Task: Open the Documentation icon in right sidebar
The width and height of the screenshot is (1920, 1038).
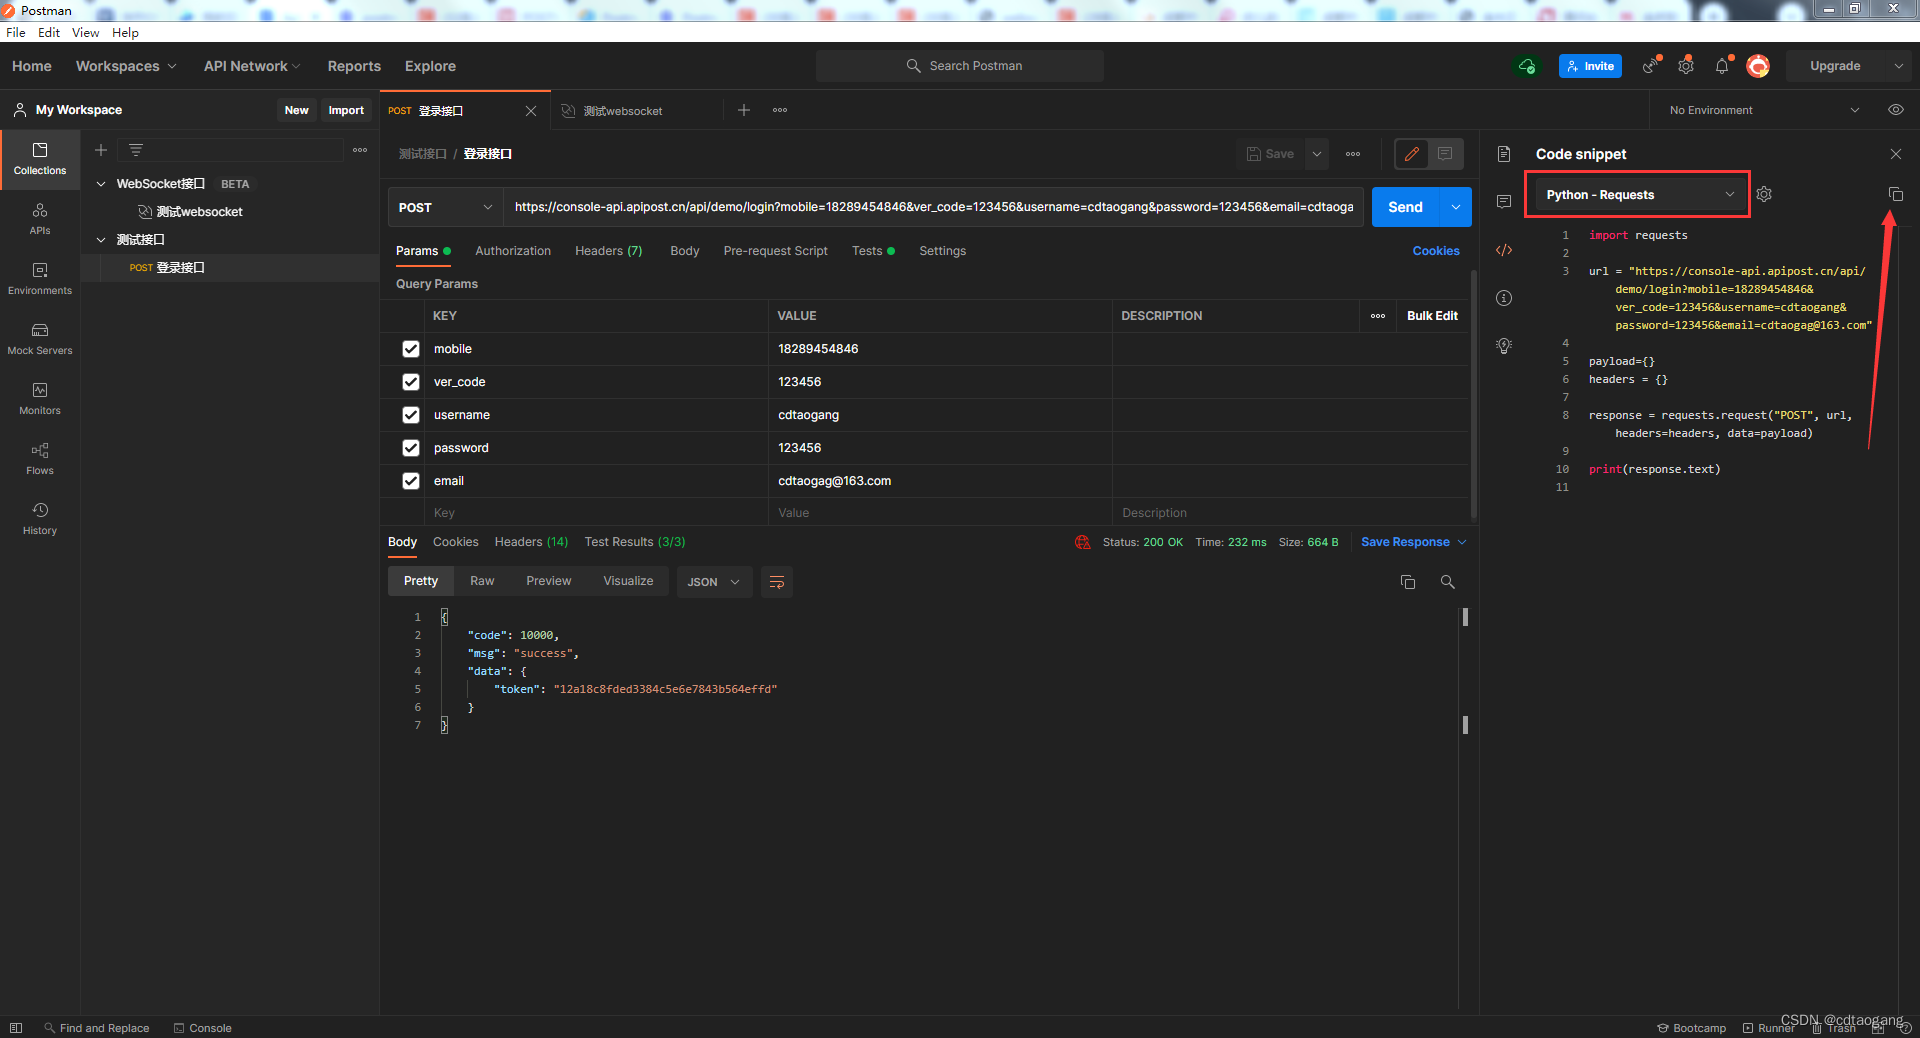Action: (x=1504, y=154)
